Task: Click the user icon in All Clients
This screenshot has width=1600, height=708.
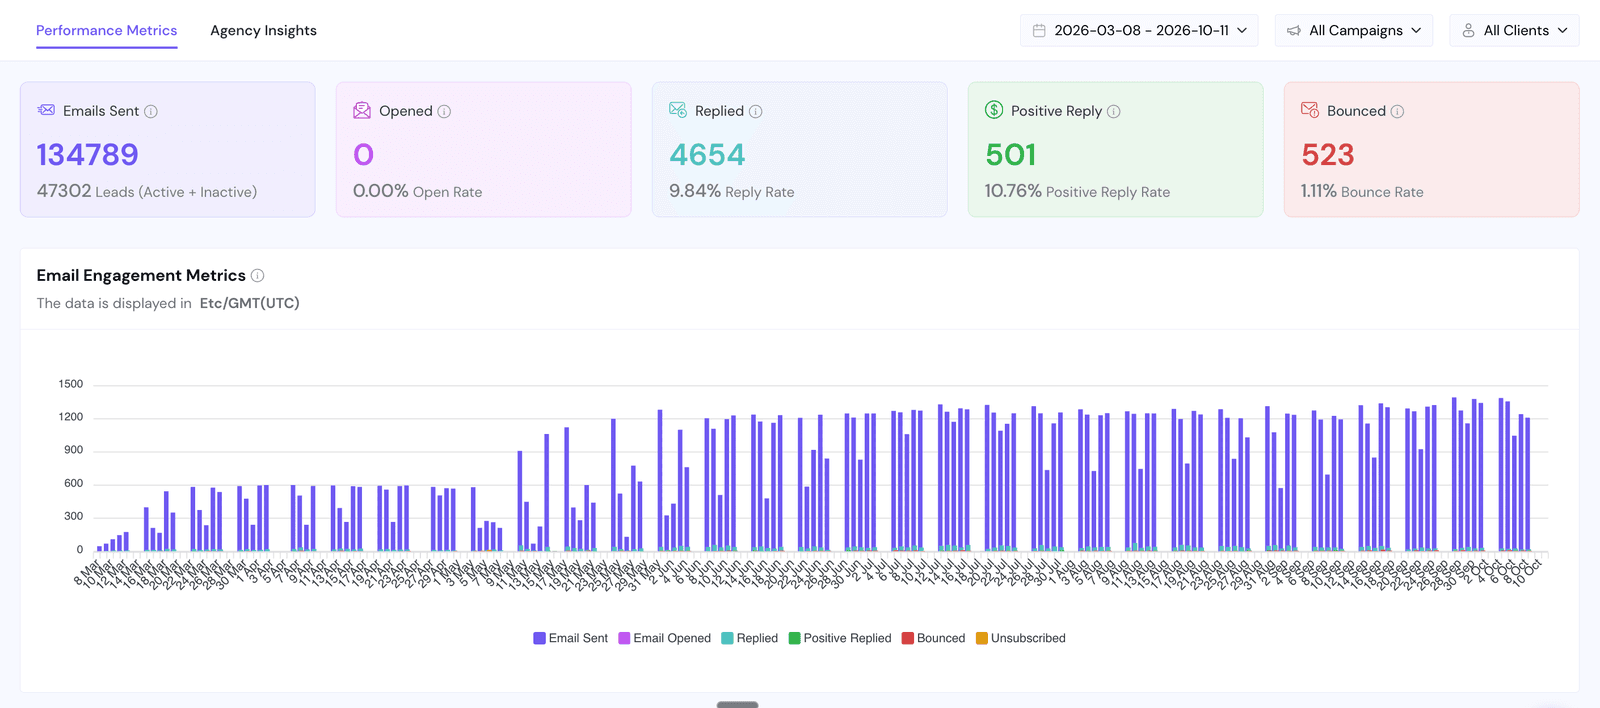Action: tap(1468, 31)
